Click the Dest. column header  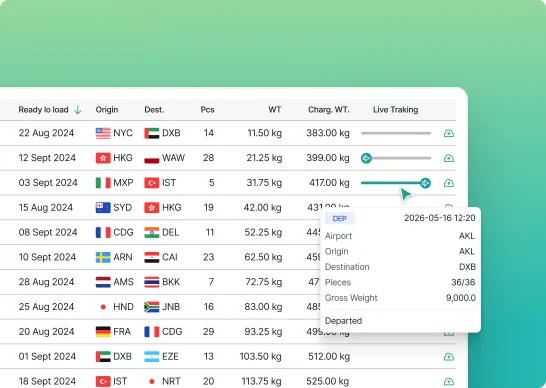pos(154,110)
